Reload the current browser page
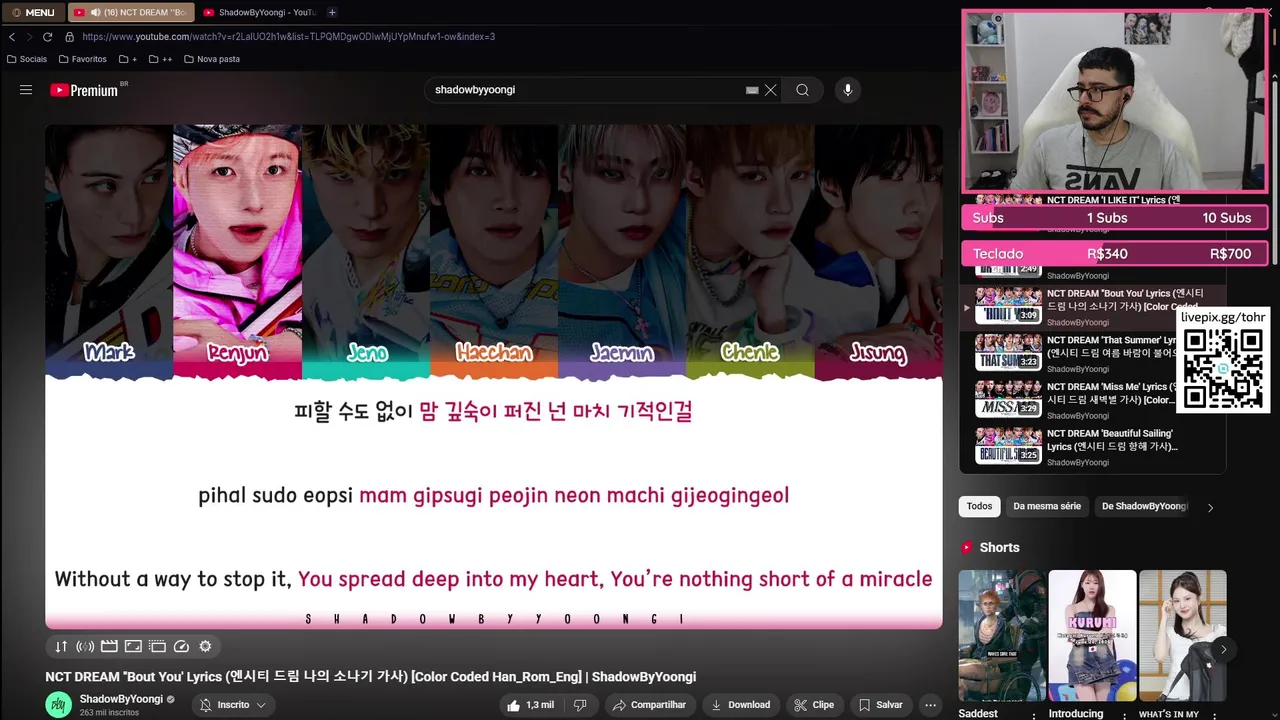1280x720 pixels. [47, 37]
